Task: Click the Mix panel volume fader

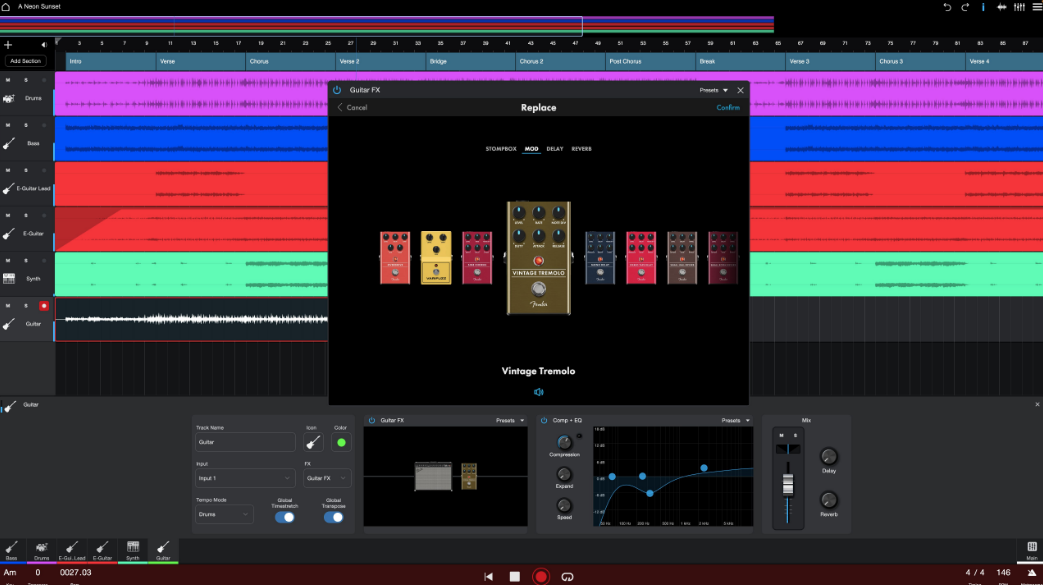Action: click(x=788, y=485)
